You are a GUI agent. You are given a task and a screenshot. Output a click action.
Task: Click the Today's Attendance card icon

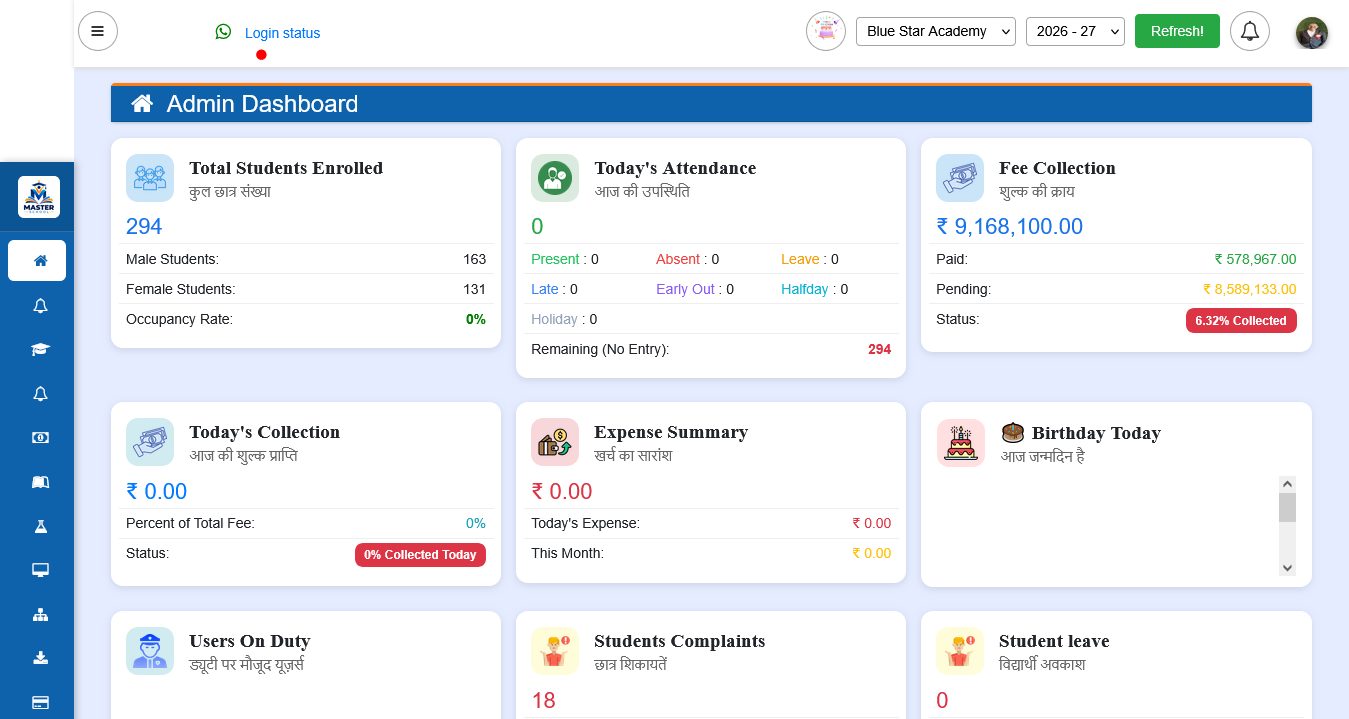555,178
